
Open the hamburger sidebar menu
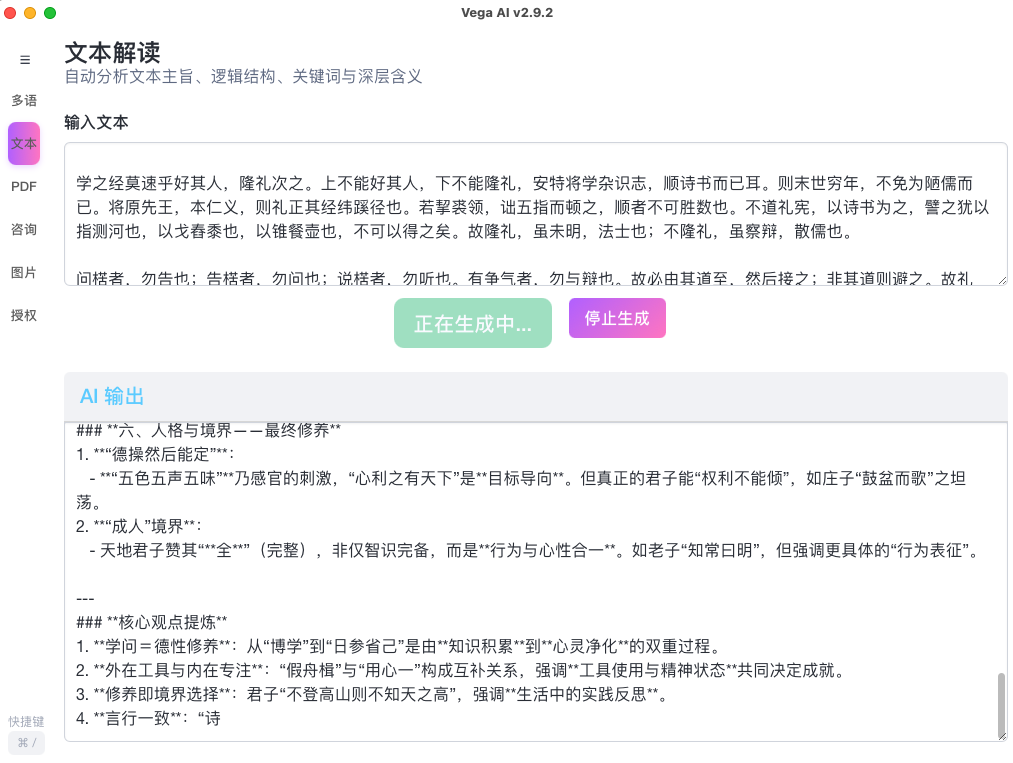tap(24, 60)
